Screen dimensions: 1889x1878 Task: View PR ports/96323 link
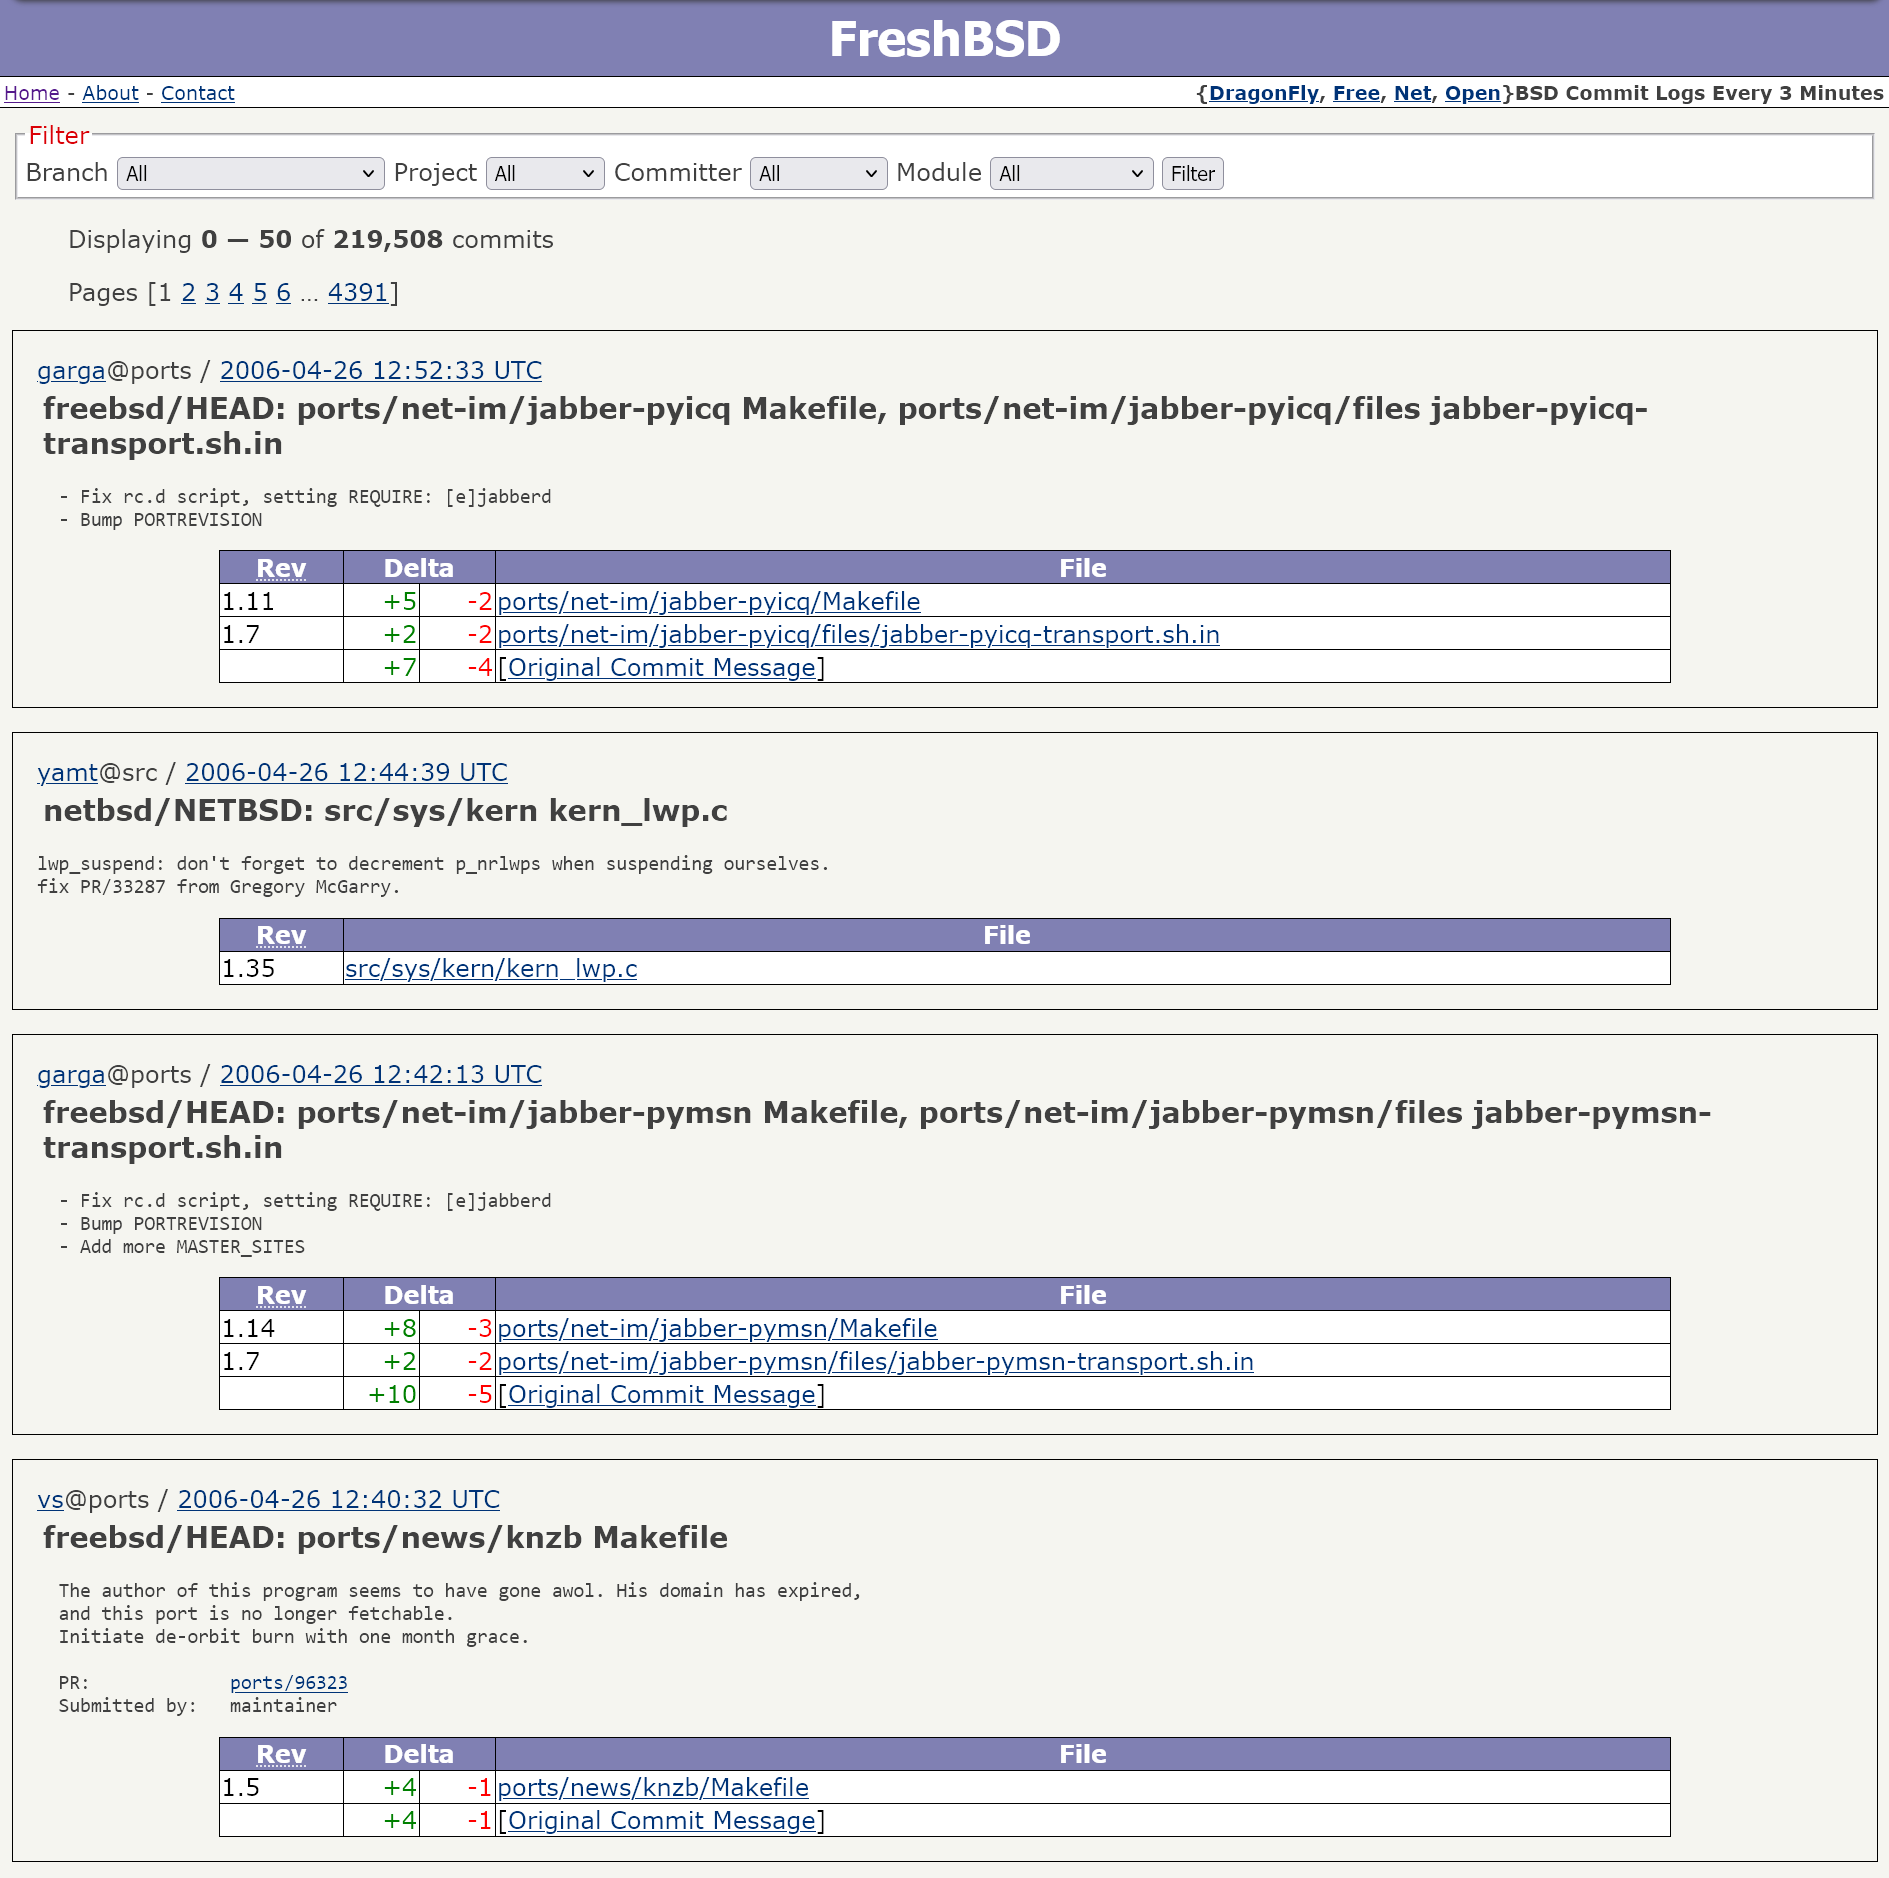(x=288, y=1683)
